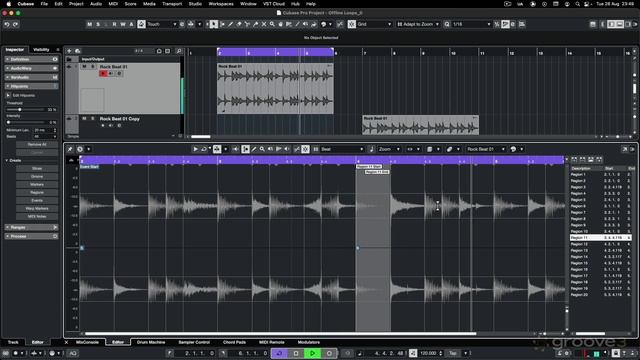
Task: Open the Zoom dropdown in Sample Editor
Action: click(389, 149)
